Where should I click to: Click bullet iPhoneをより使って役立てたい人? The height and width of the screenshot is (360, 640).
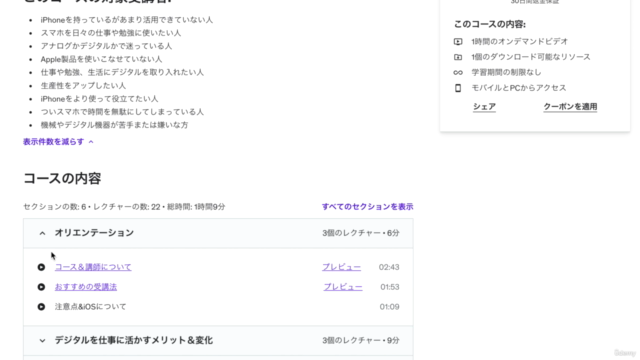(x=99, y=99)
